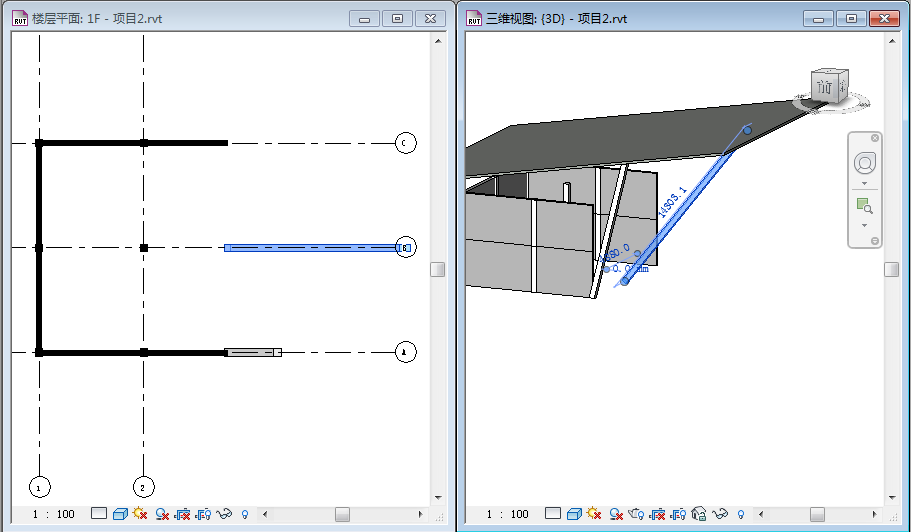Click Lock 3D View house icon
Image resolution: width=911 pixels, height=532 pixels.
[699, 513]
